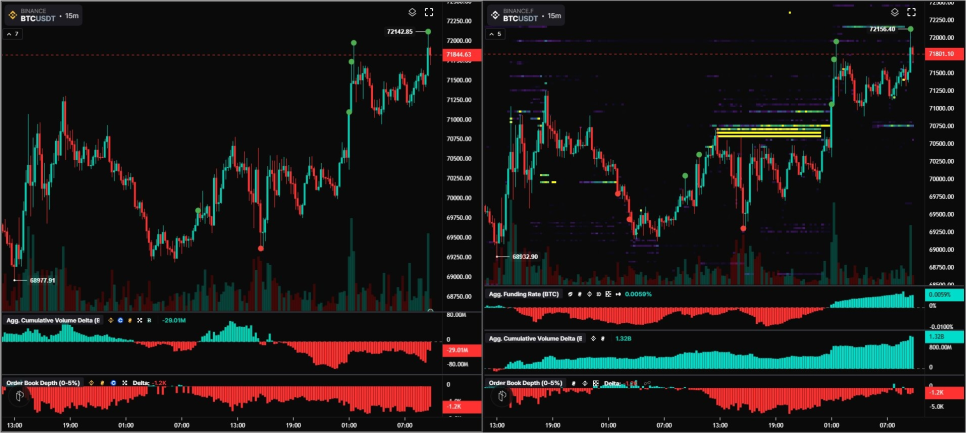
Task: Click the -29.01M value in the CVD header
Action: 174,320
